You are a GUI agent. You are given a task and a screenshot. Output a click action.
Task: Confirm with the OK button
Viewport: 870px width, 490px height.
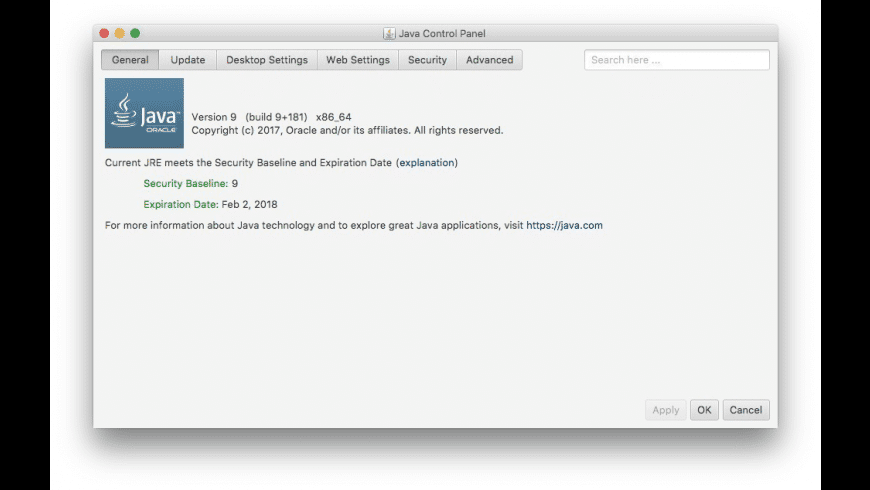click(x=704, y=410)
